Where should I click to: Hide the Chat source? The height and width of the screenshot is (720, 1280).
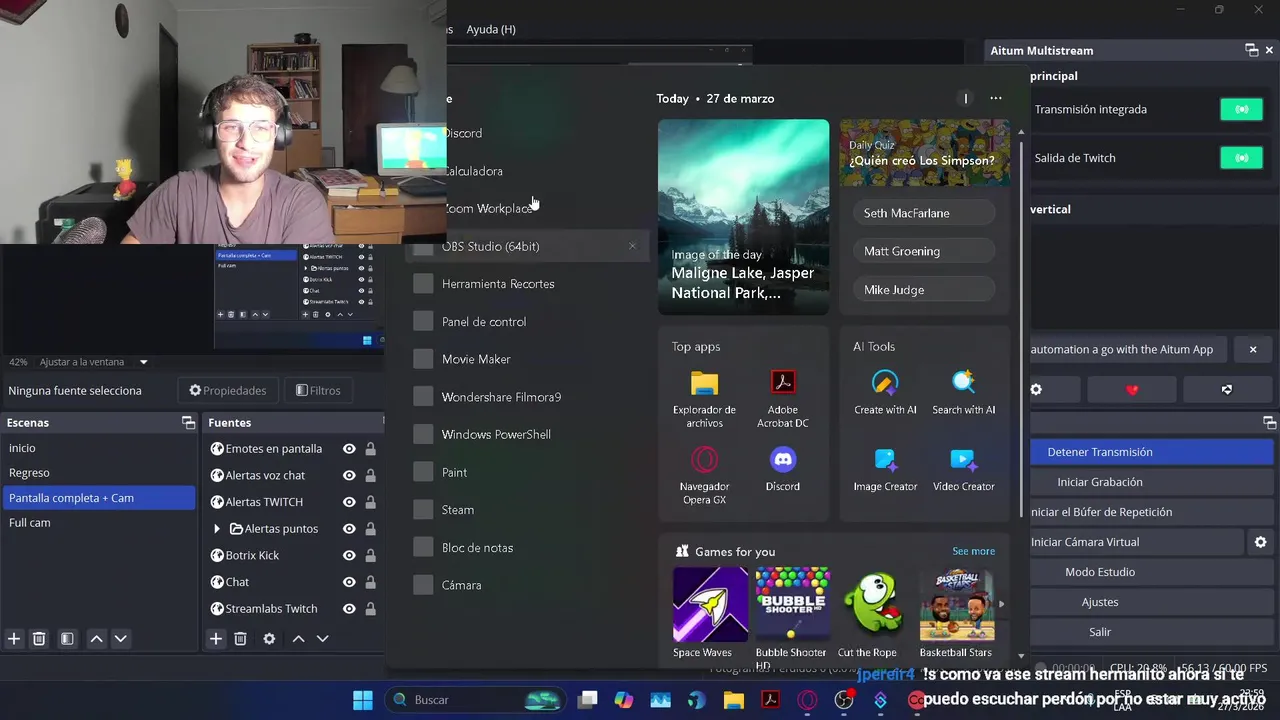(349, 582)
